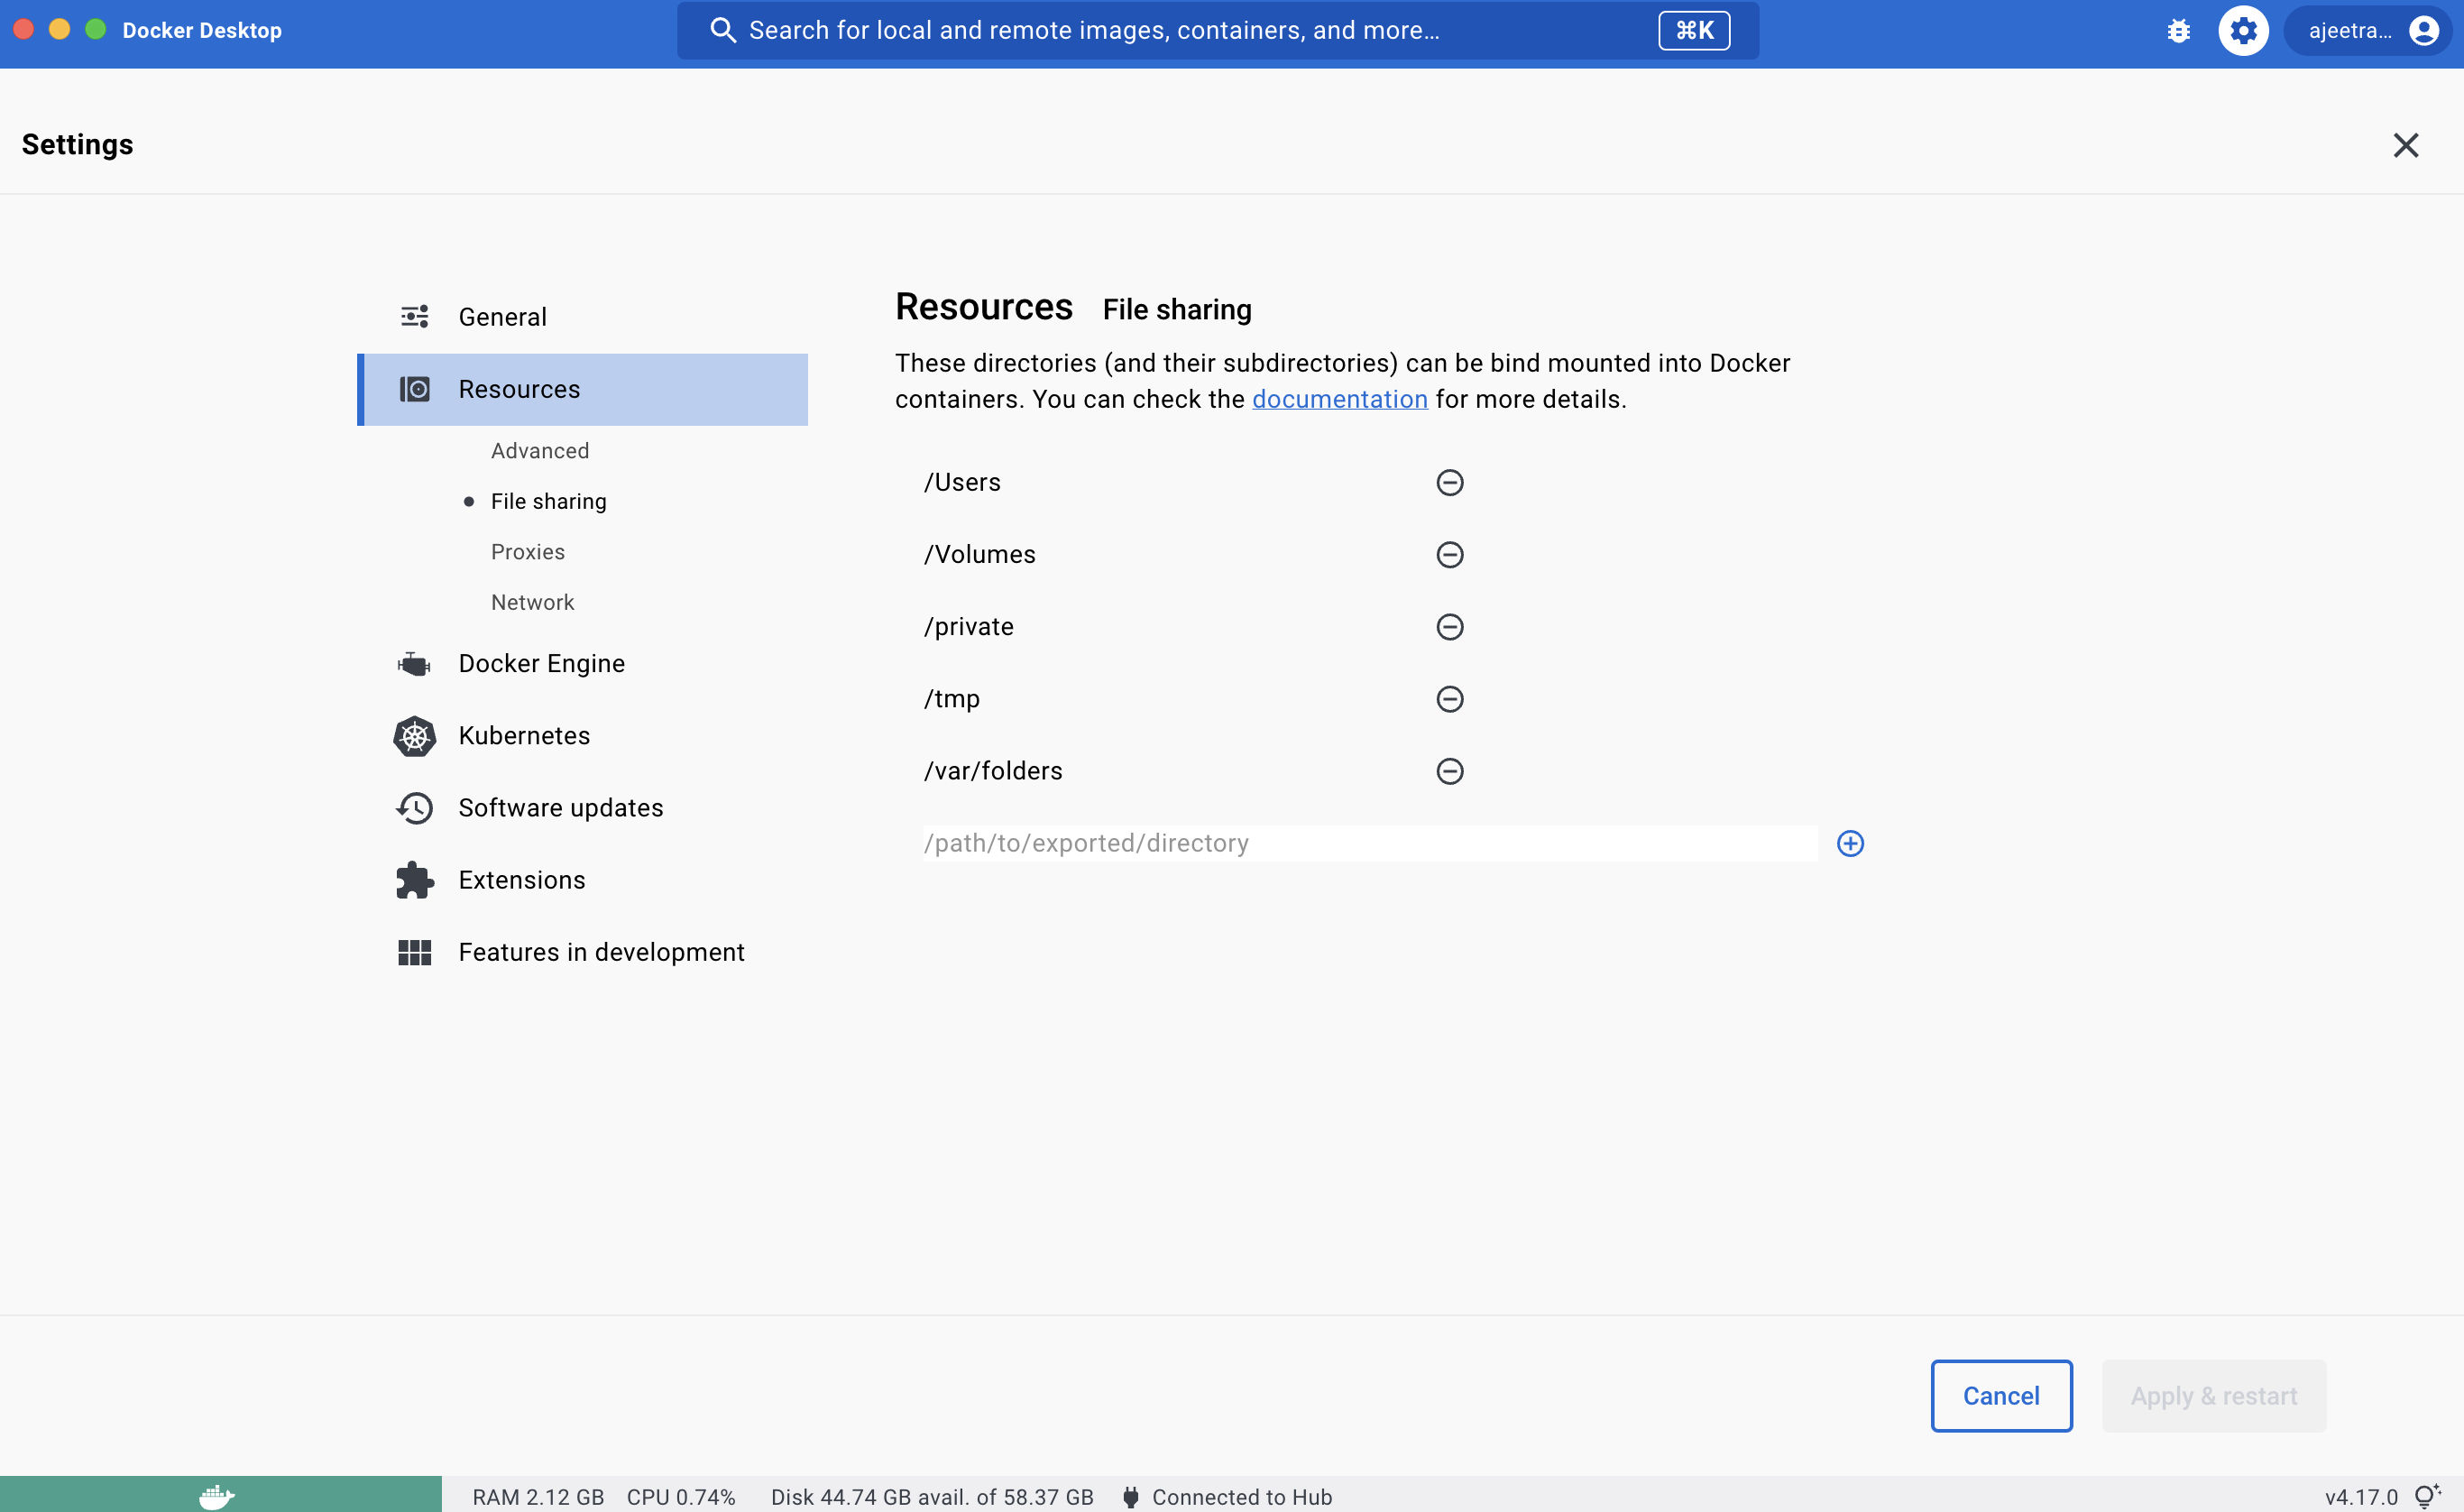This screenshot has height=1512, width=2464.
Task: Click the Cancel button
Action: (x=2001, y=1396)
